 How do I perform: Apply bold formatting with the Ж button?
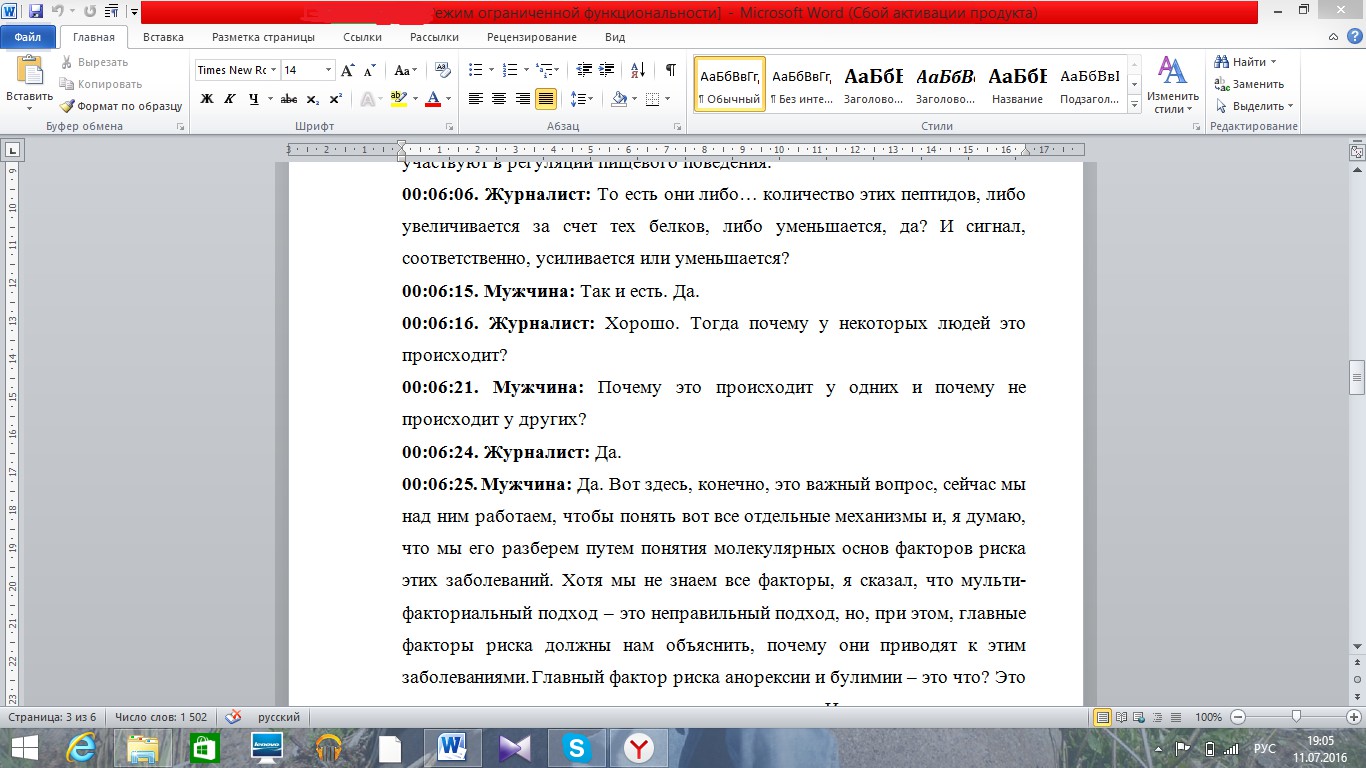tap(207, 99)
